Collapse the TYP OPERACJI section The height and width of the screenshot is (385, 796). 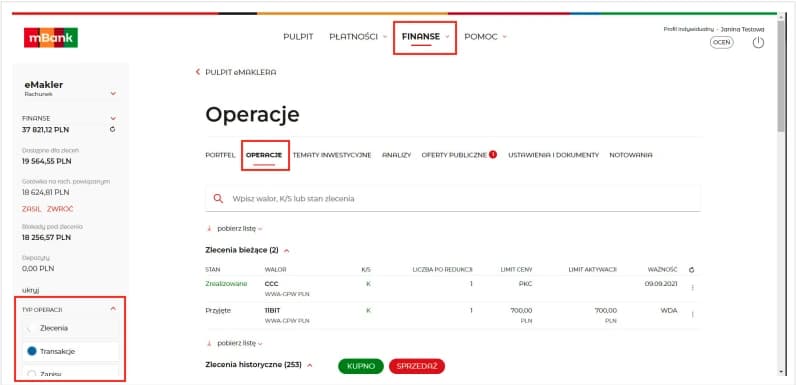(x=113, y=309)
